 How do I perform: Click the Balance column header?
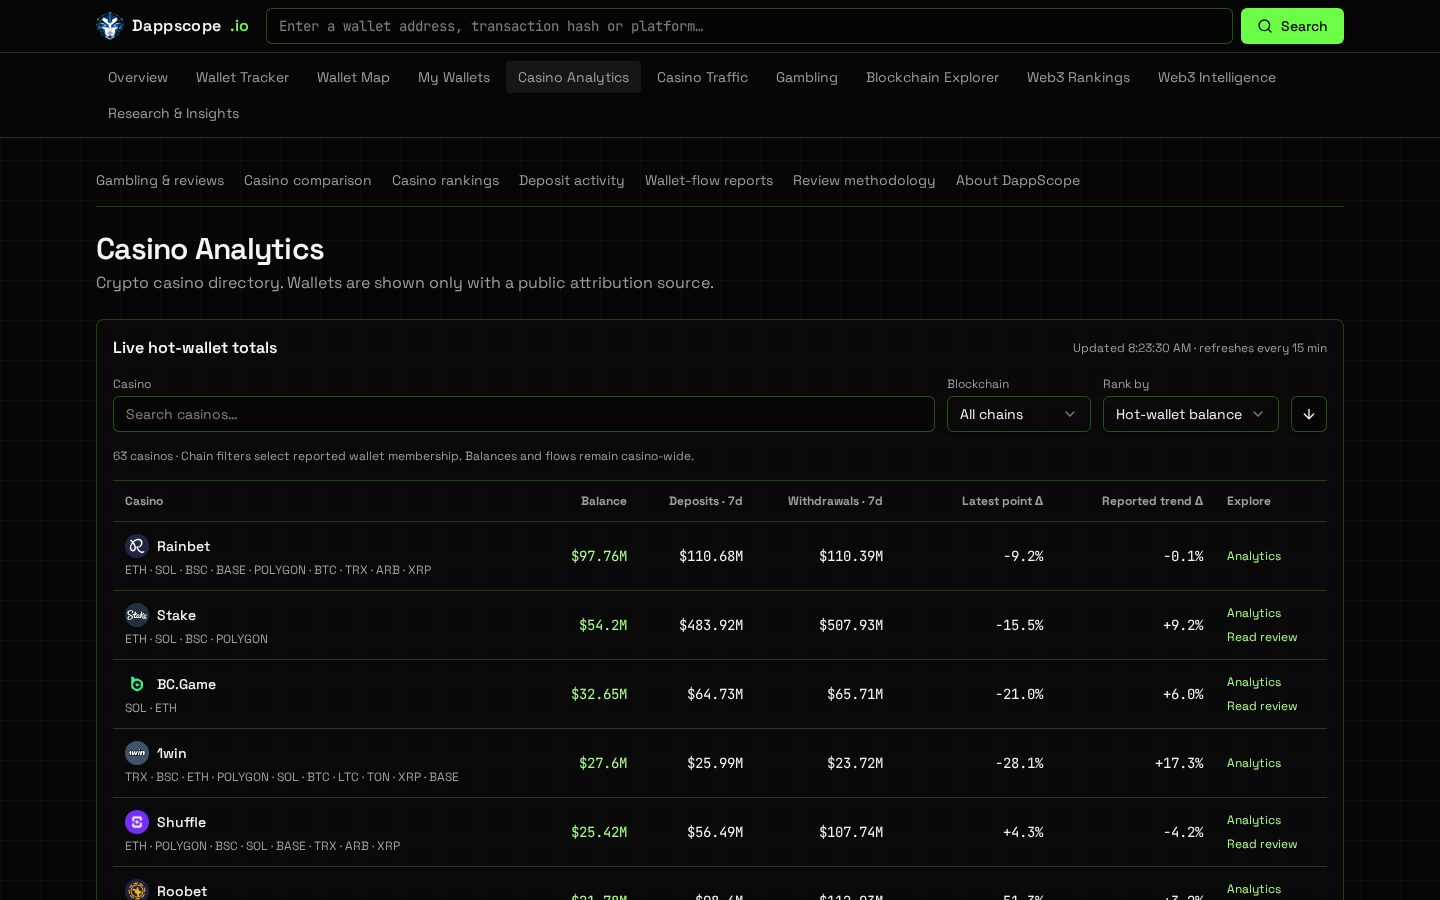tap(604, 501)
